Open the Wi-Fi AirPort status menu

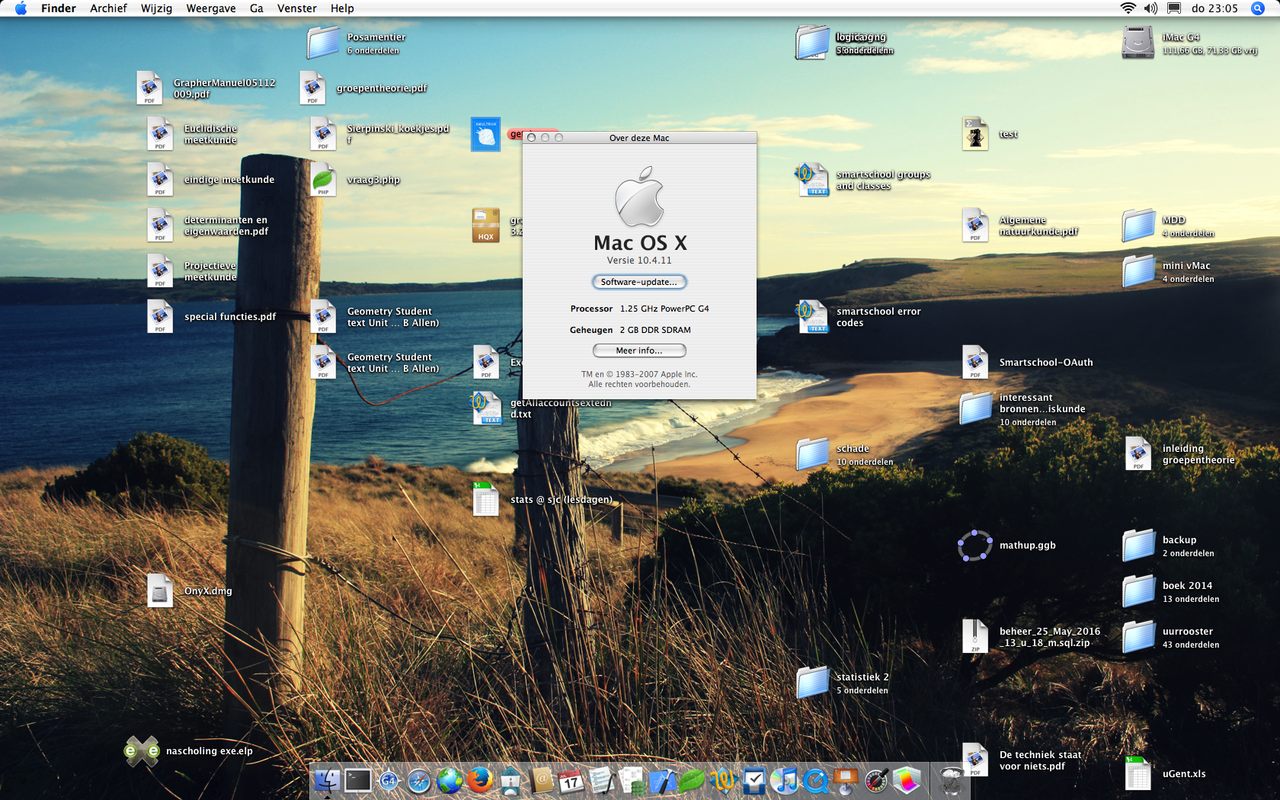pos(1128,8)
